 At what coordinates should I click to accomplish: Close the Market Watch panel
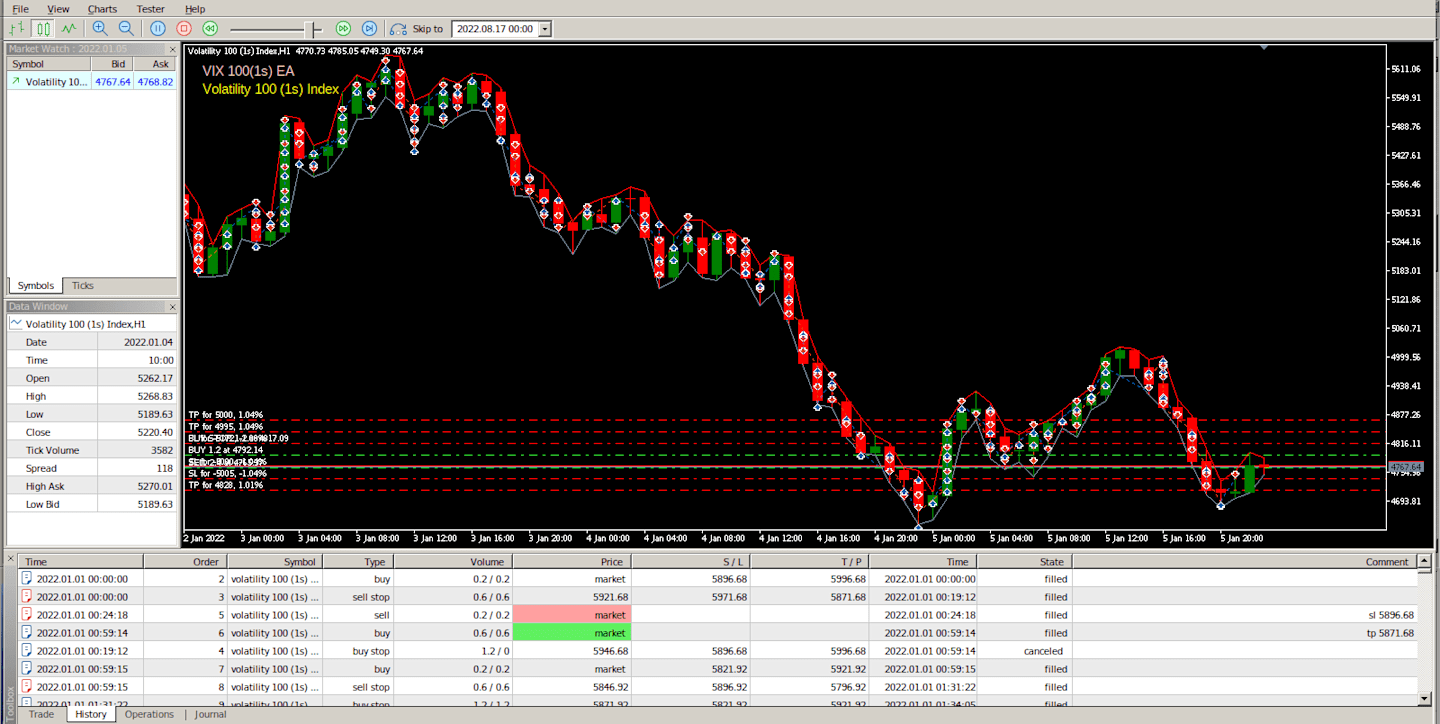172,49
